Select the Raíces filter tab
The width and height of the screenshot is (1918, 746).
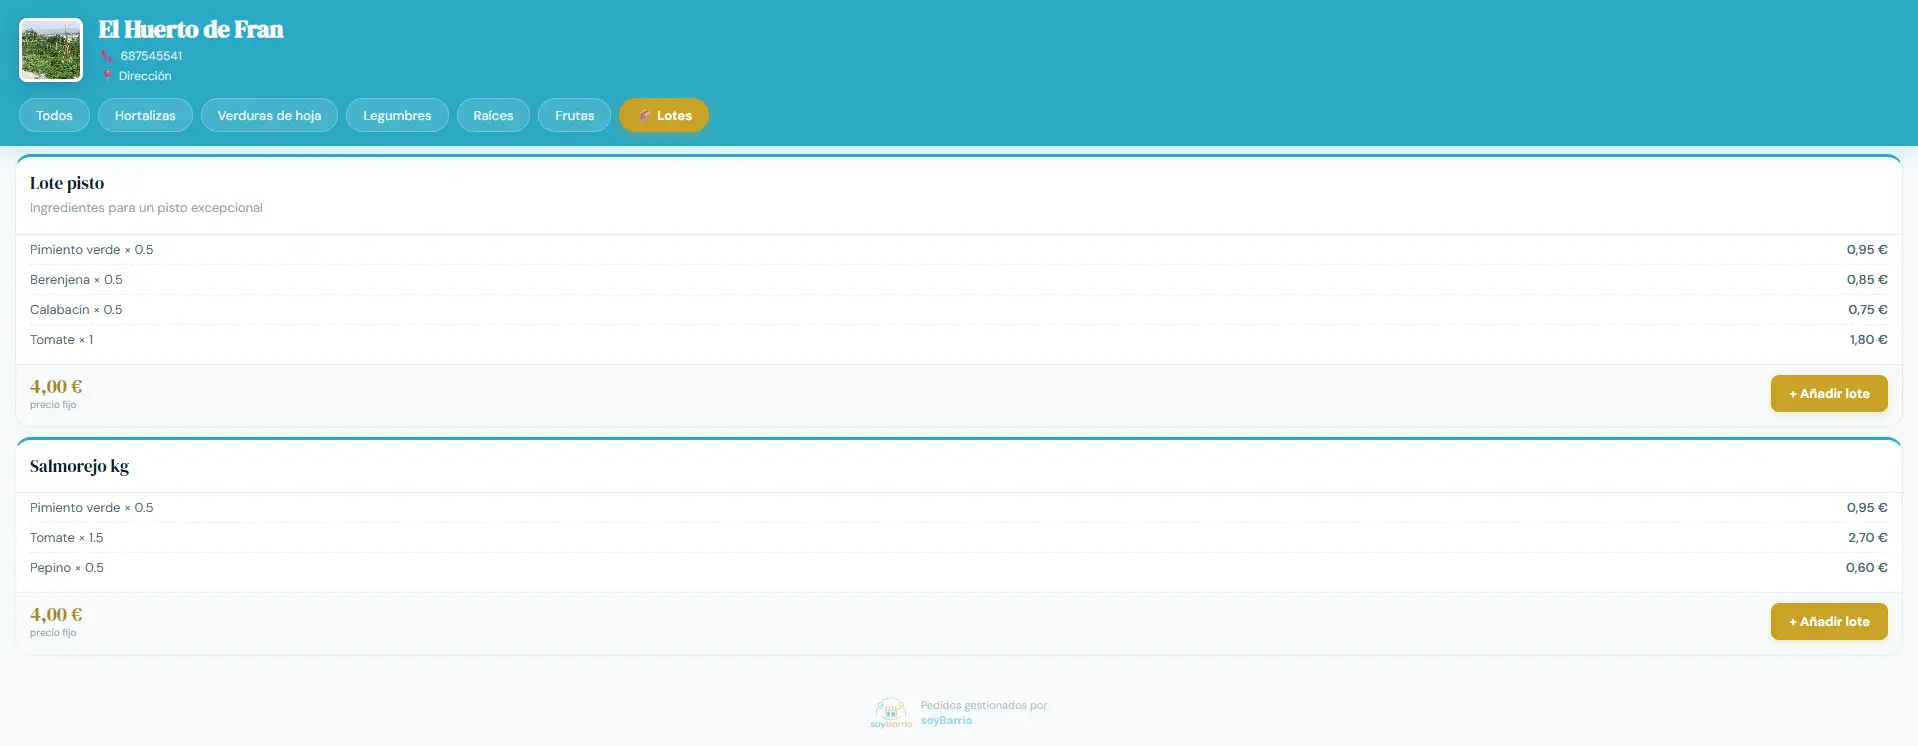coord(493,116)
